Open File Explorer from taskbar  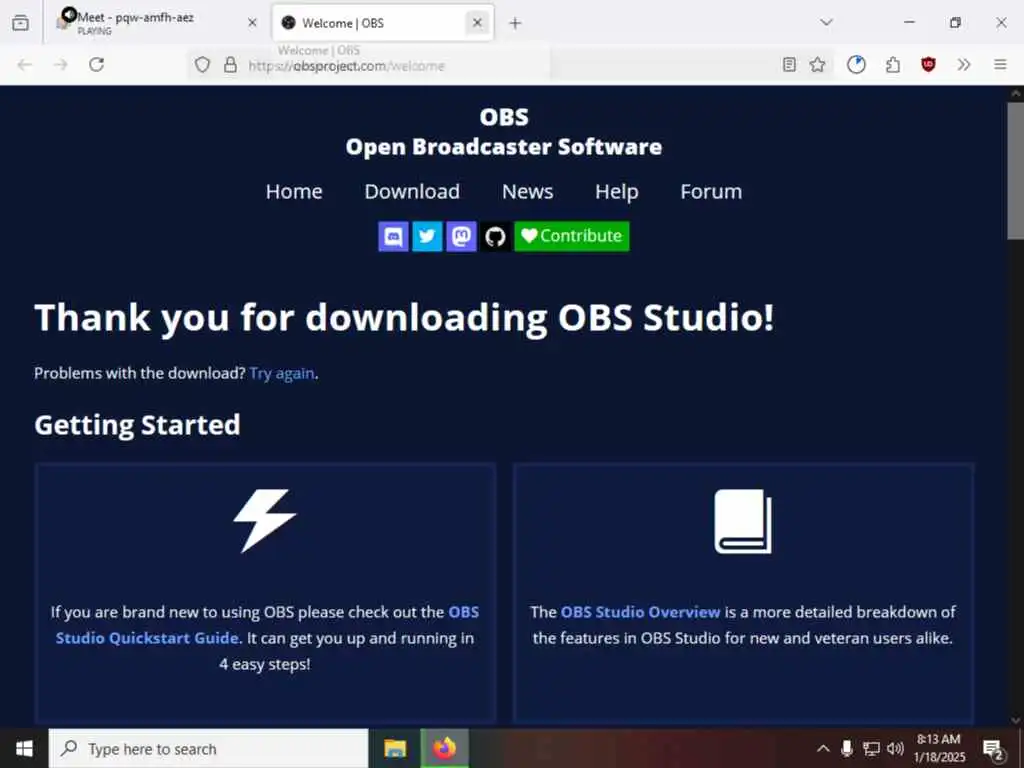pos(395,749)
